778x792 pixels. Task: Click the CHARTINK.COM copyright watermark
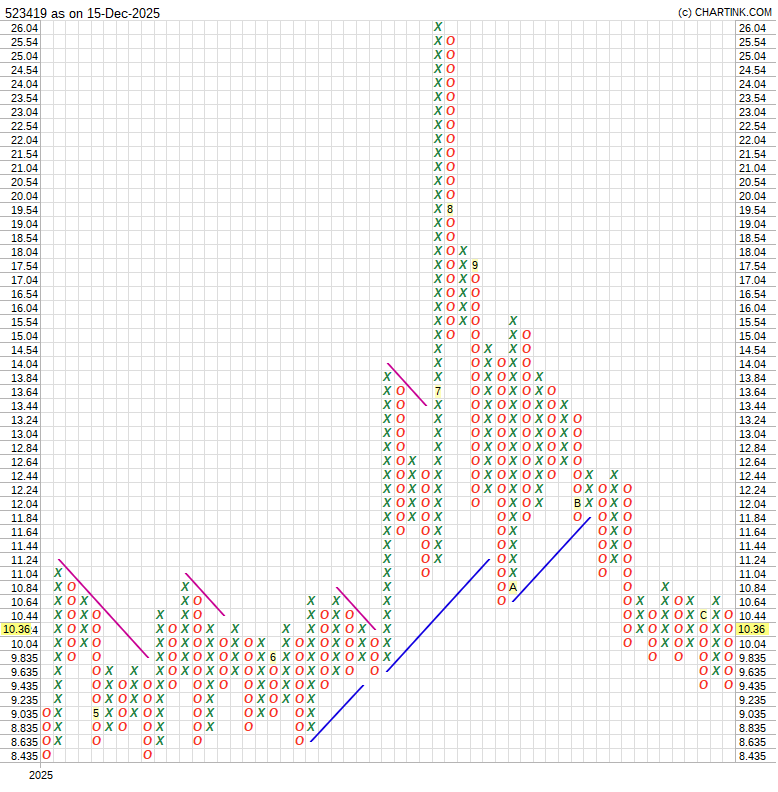point(724,12)
